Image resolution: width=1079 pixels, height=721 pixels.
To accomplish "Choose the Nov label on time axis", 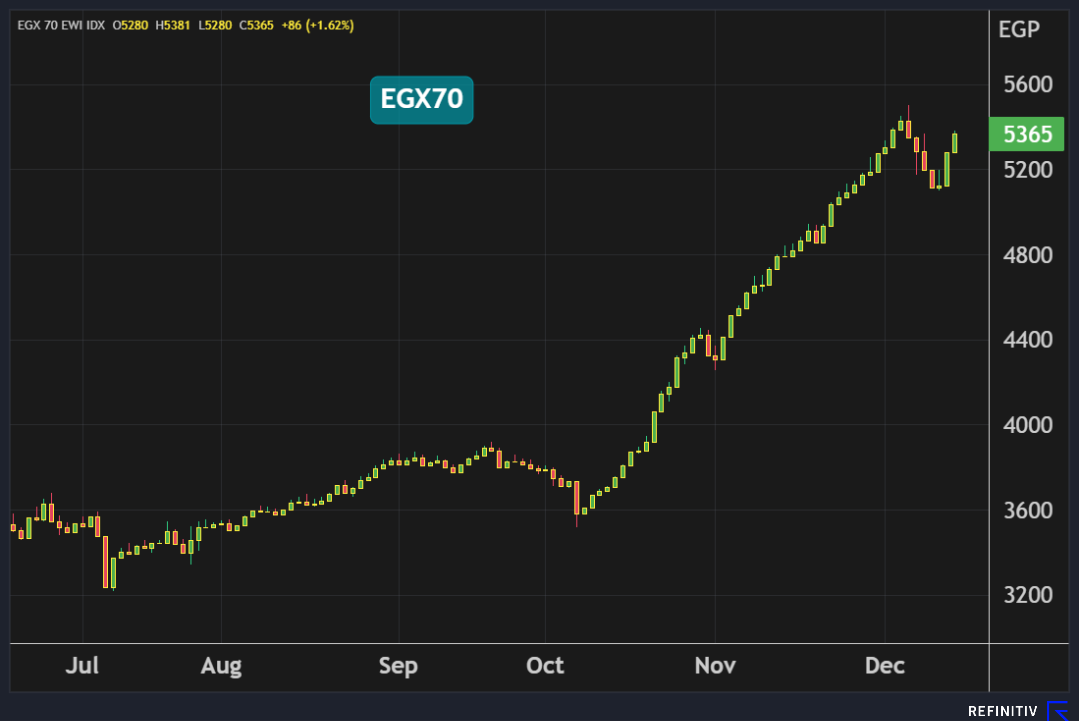I will tap(715, 666).
